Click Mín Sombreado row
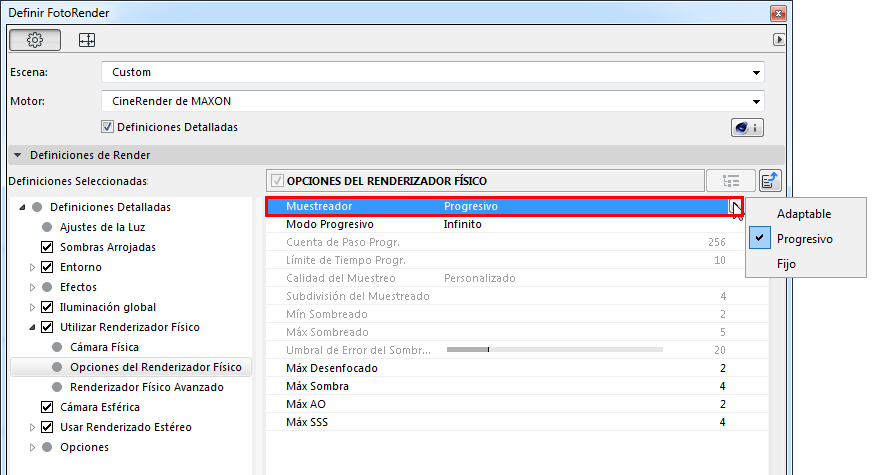Viewport: 878px width, 475px height. click(x=517, y=314)
